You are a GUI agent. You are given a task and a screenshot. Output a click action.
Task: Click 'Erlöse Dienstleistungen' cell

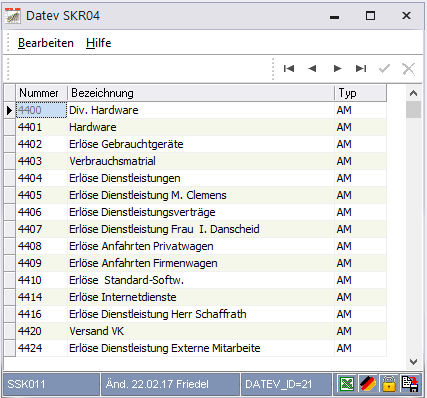point(201,178)
